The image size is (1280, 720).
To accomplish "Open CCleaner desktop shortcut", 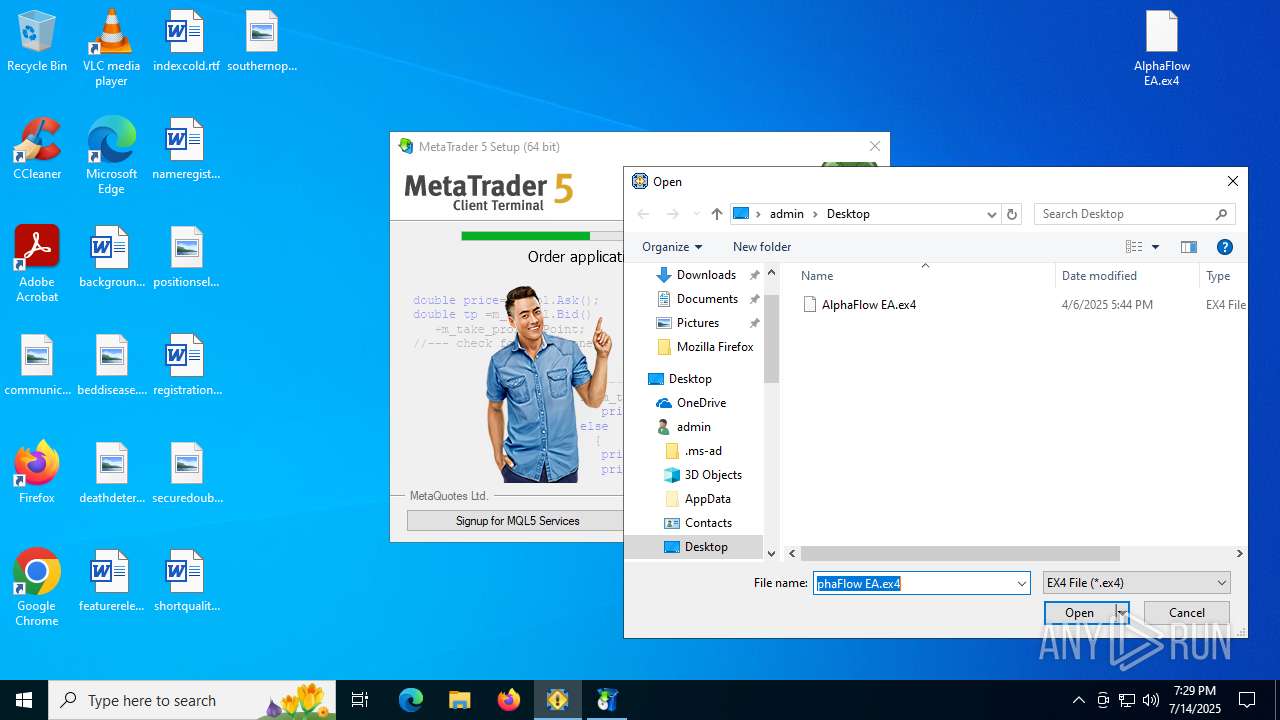I will pos(37,149).
